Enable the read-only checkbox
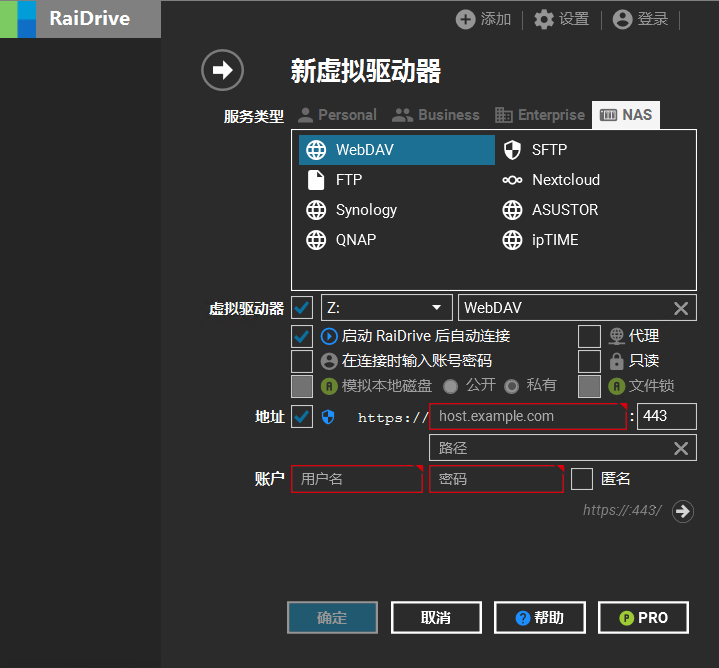This screenshot has height=668, width=719. 589,361
